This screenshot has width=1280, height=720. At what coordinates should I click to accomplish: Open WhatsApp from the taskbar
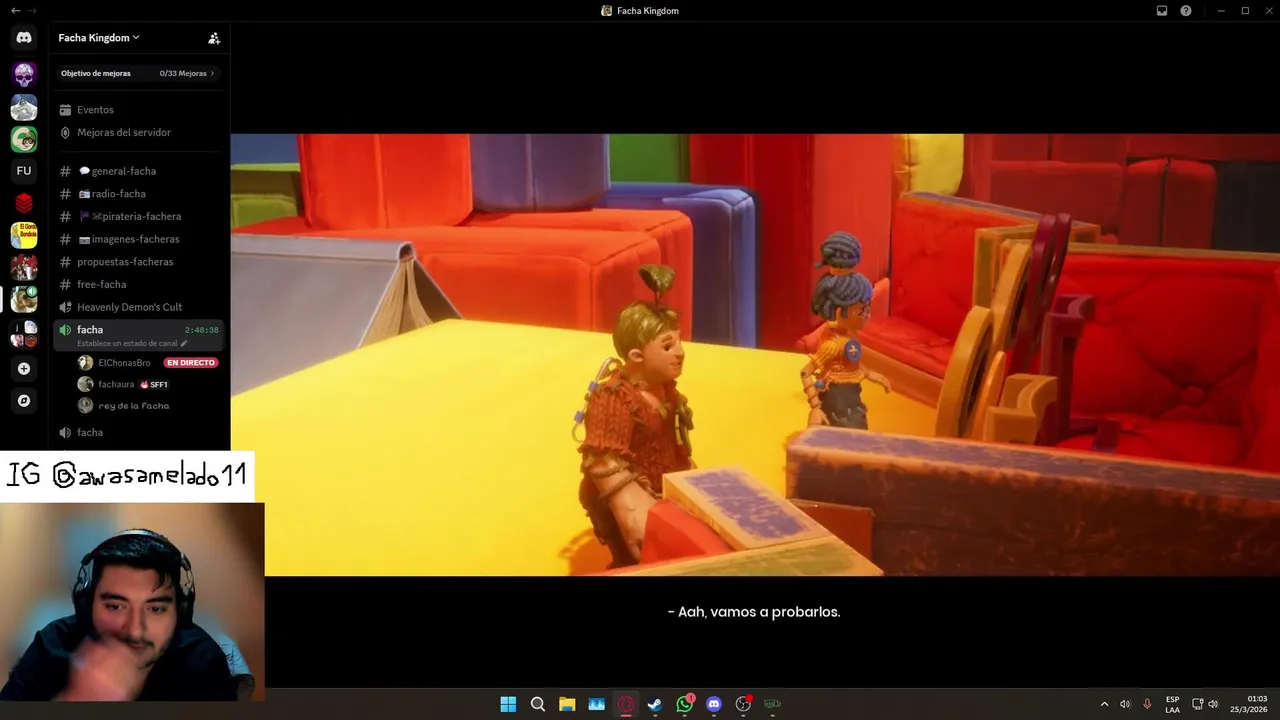tap(685, 704)
